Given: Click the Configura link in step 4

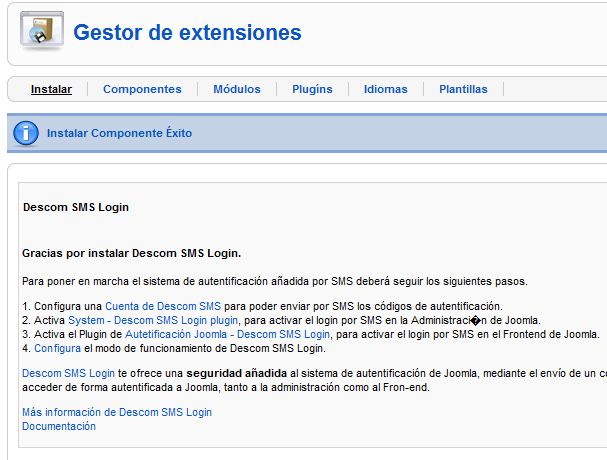Looking at the screenshot, I should (x=57, y=348).
